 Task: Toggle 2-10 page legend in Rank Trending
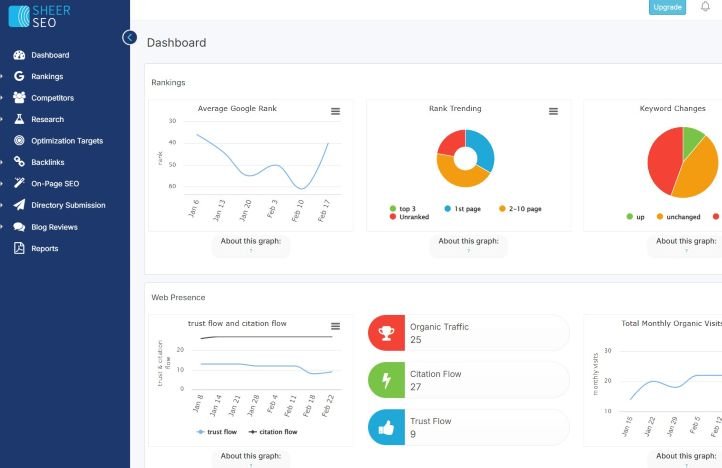point(520,209)
